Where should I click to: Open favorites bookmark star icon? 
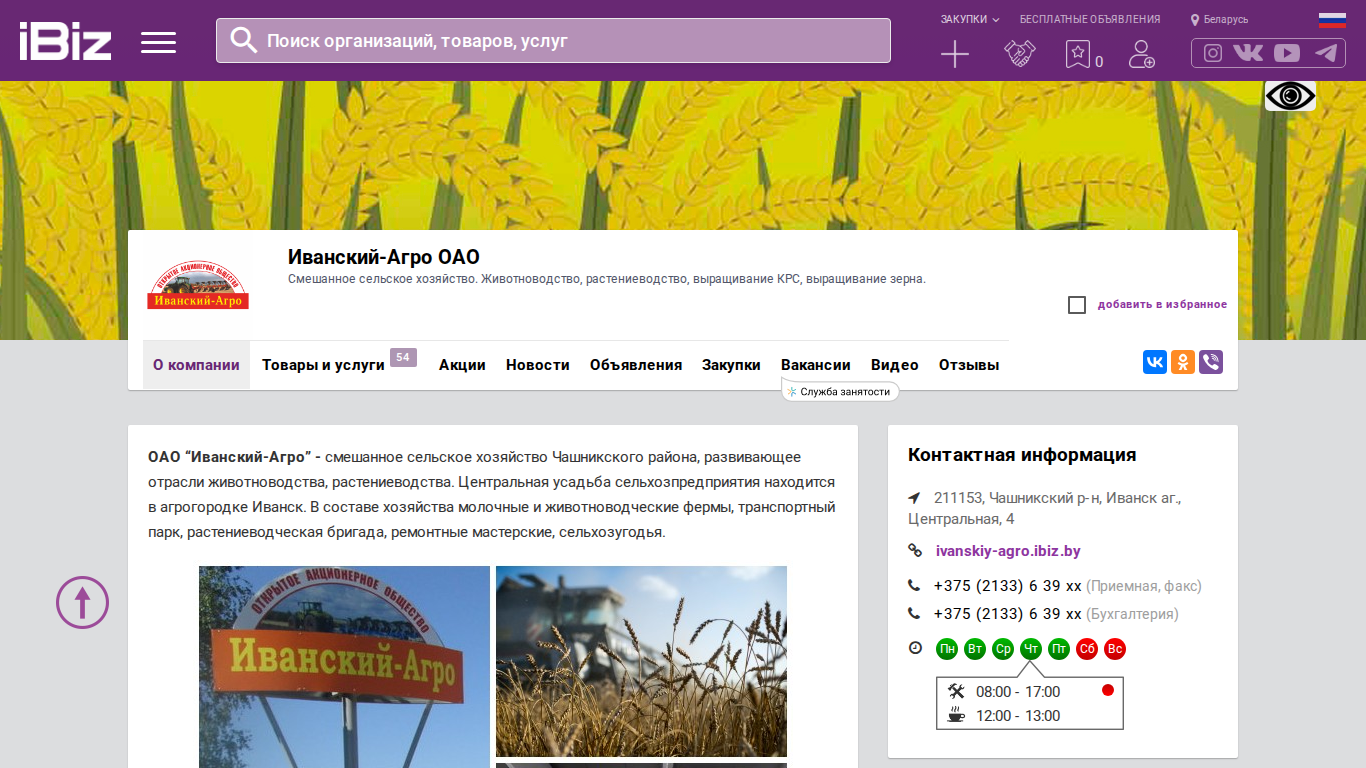coord(1077,54)
